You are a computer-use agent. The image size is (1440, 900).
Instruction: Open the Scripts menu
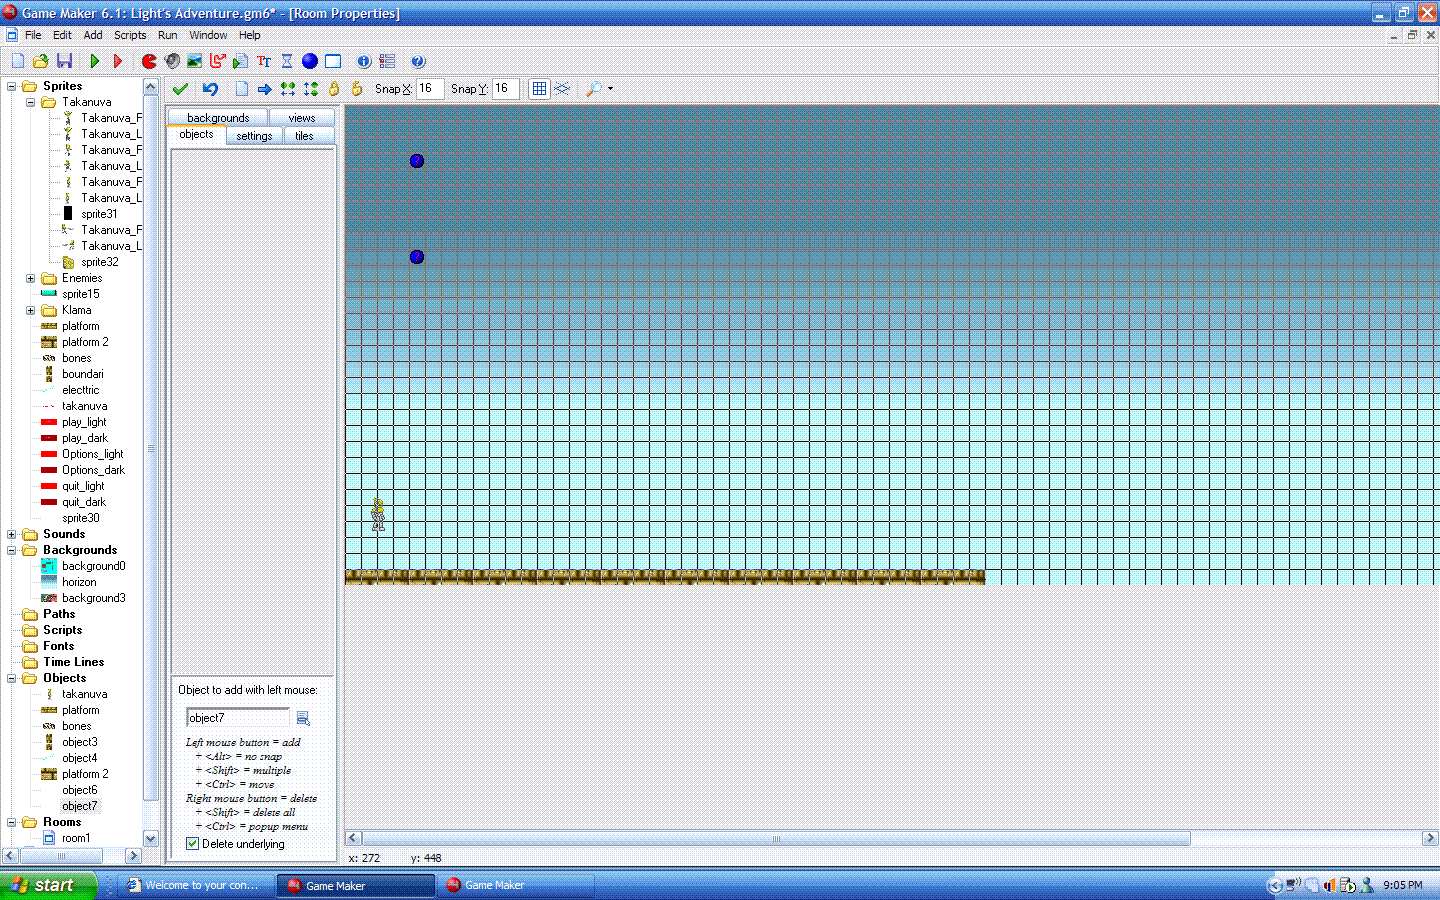pos(130,35)
